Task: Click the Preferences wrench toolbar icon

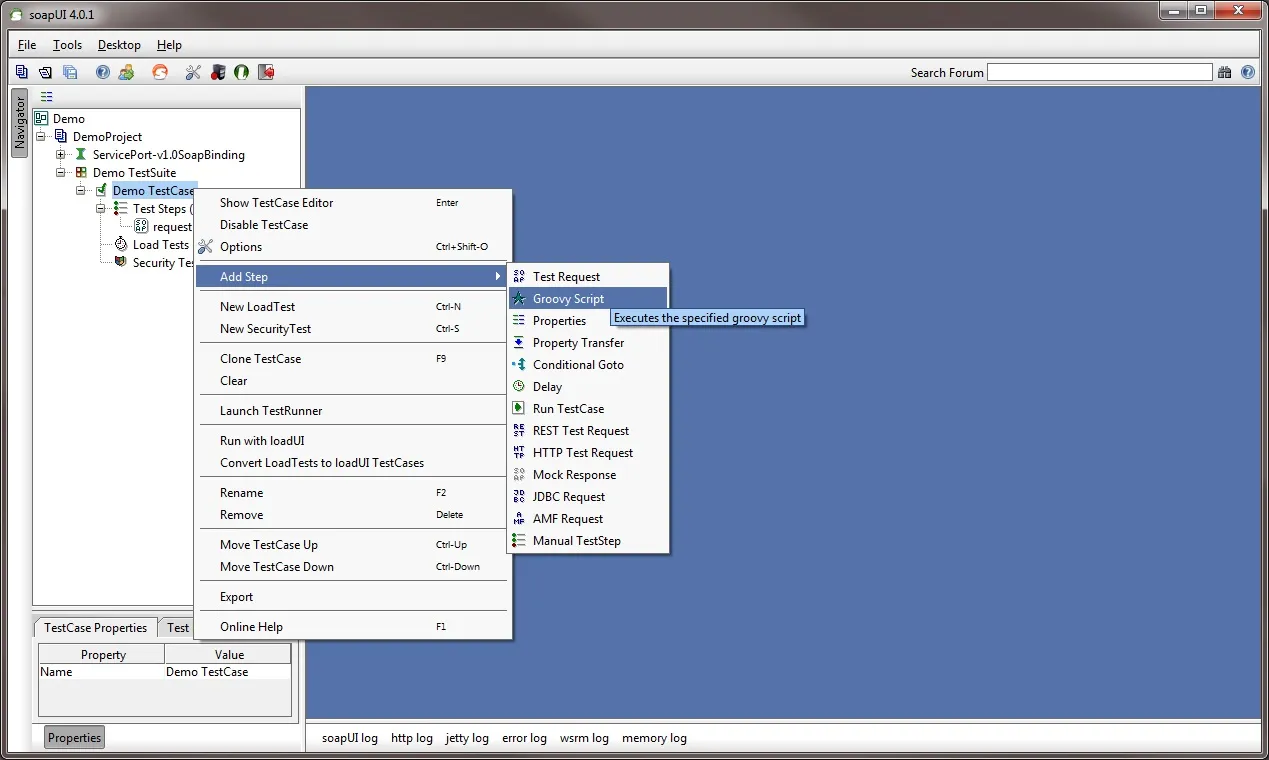Action: click(193, 72)
